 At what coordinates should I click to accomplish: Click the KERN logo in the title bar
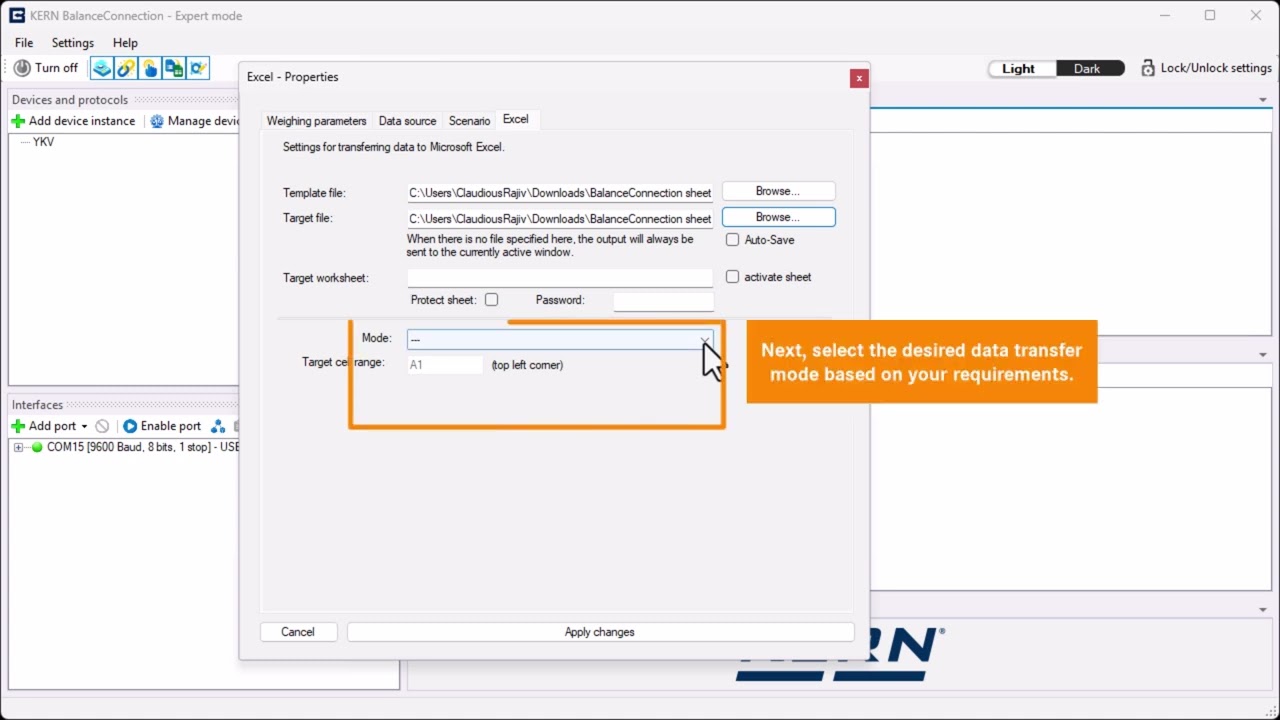(16, 16)
